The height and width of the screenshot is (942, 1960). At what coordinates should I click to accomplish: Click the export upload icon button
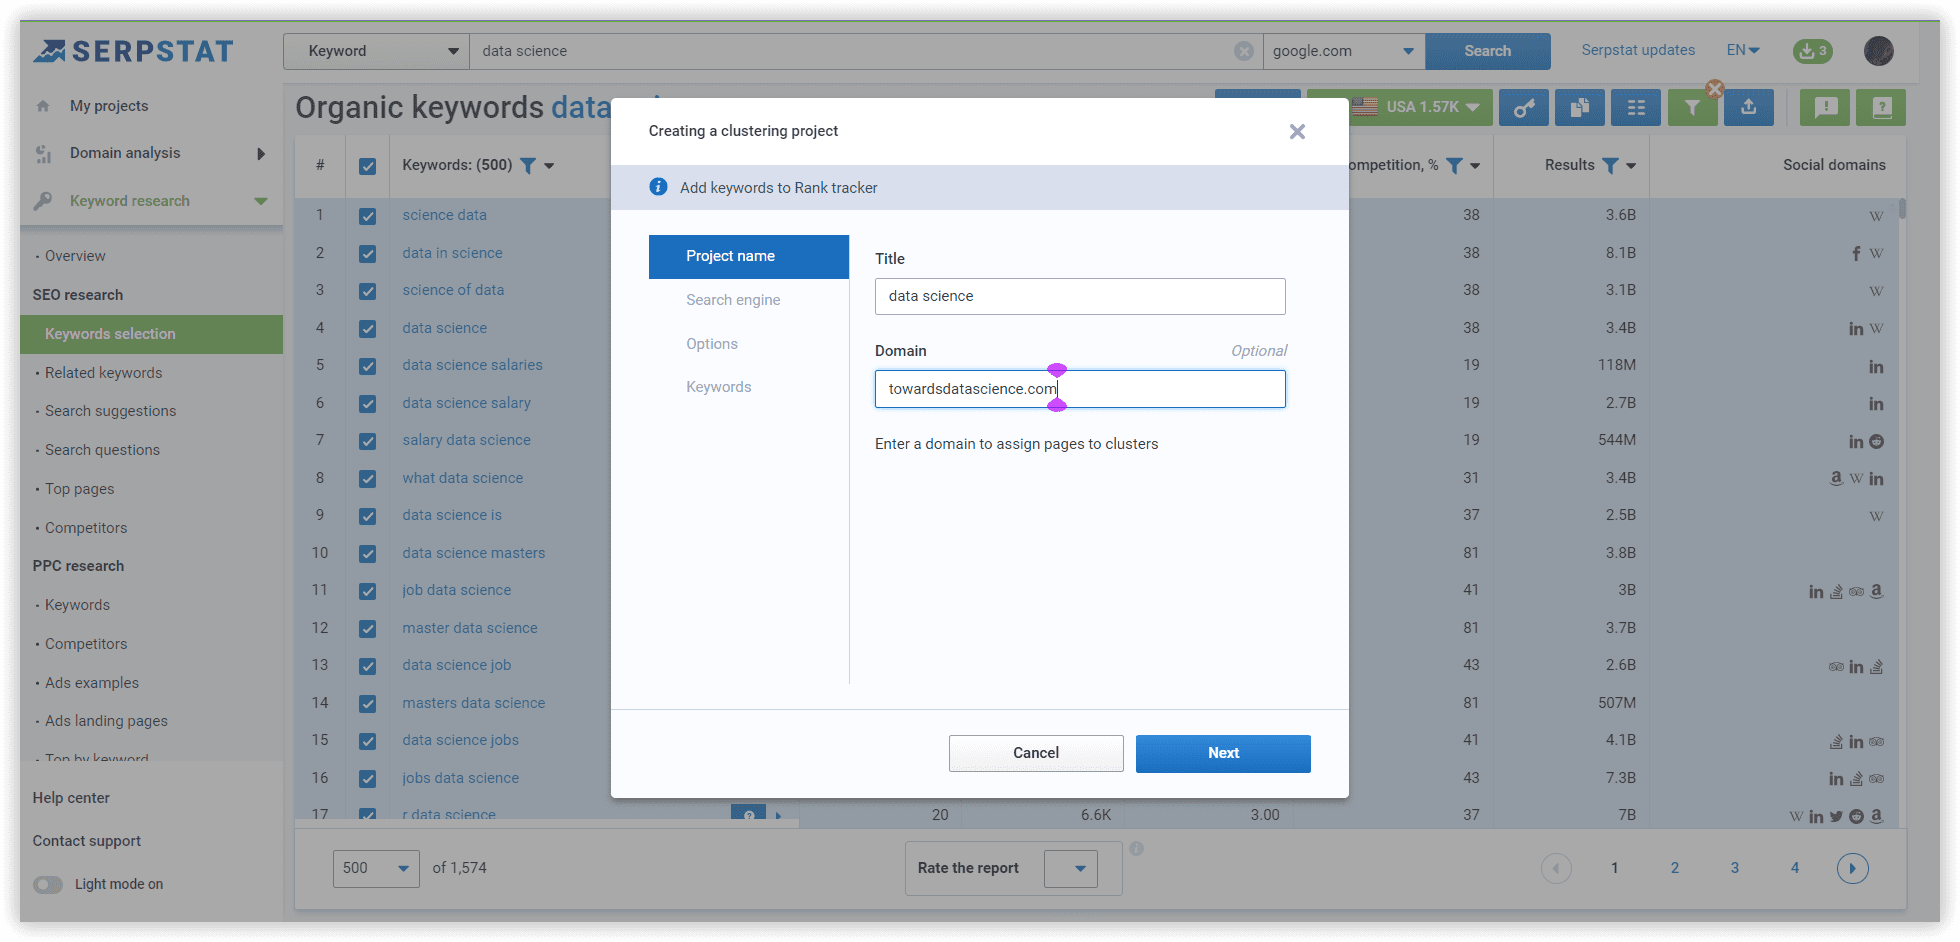pyautogui.click(x=1748, y=108)
